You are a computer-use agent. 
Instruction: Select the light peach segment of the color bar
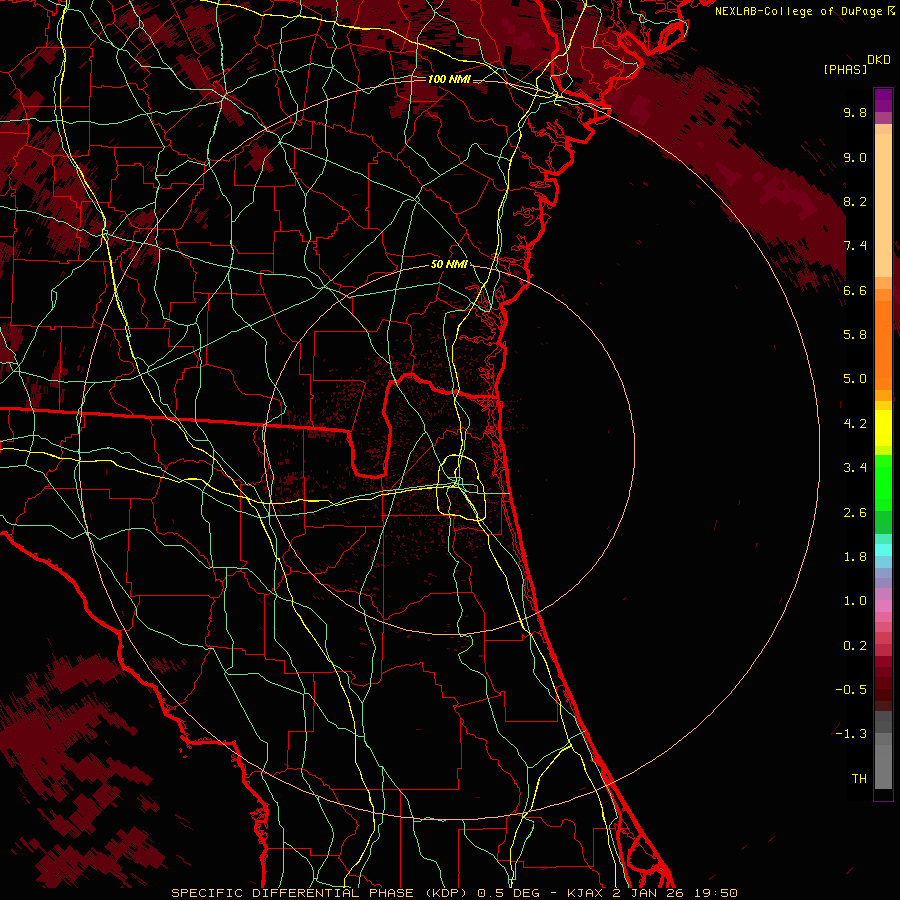click(883, 205)
